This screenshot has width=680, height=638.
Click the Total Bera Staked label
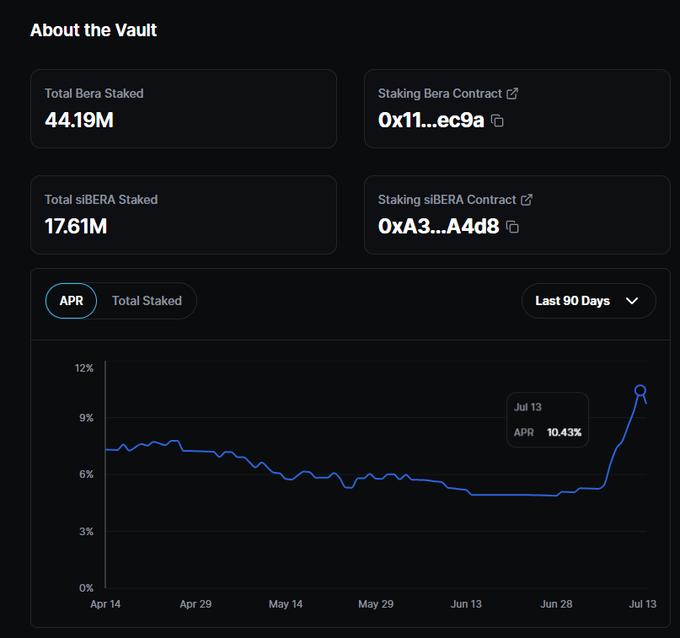94,94
